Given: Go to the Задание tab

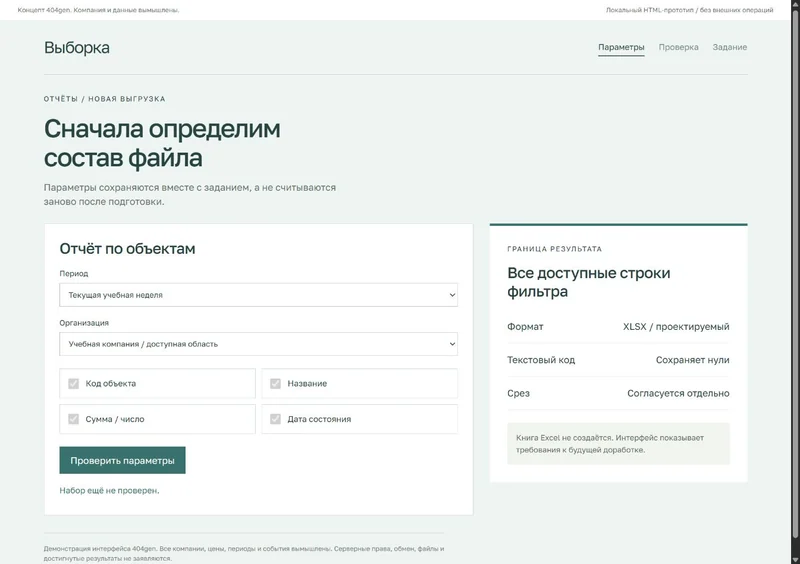Looking at the screenshot, I should click(x=730, y=47).
